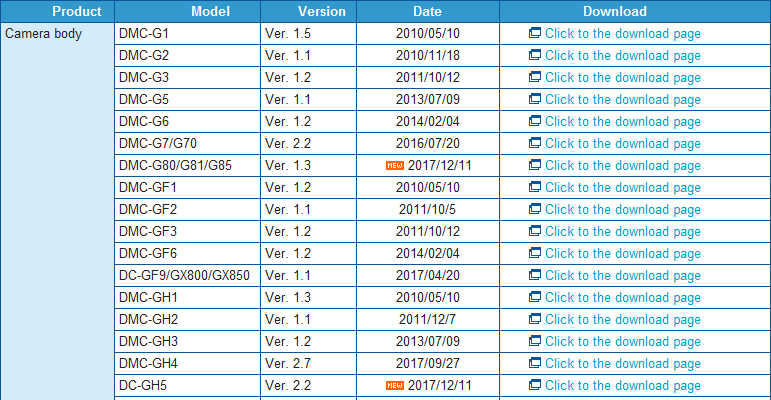Open DMC-G5 'Click to the download page' link
This screenshot has width=771, height=400.
coord(623,99)
